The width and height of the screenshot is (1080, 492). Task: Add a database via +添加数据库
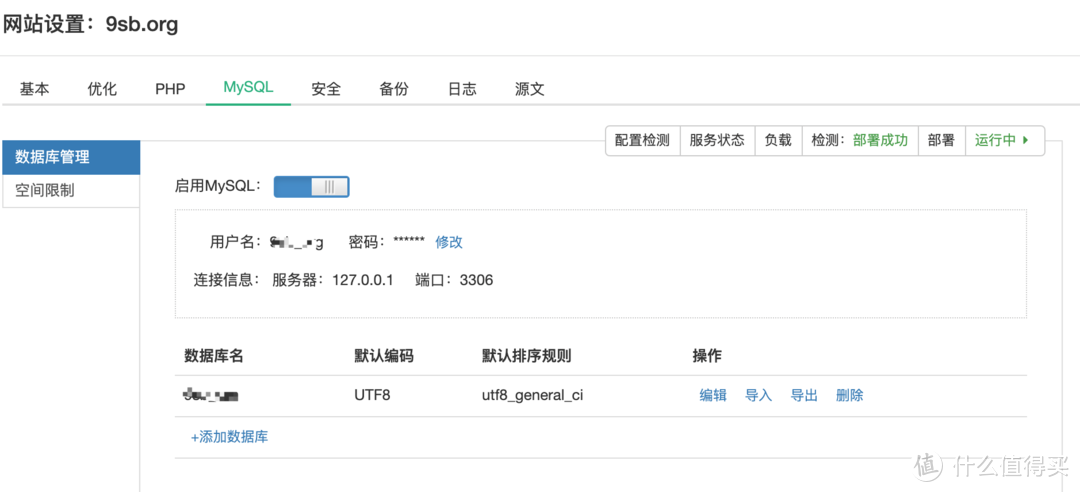coord(229,437)
